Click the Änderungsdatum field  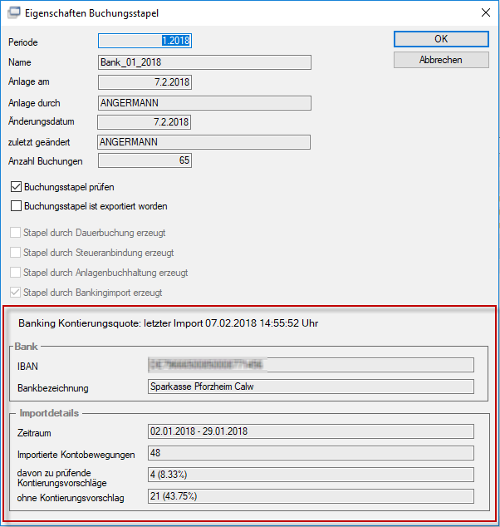tap(144, 122)
